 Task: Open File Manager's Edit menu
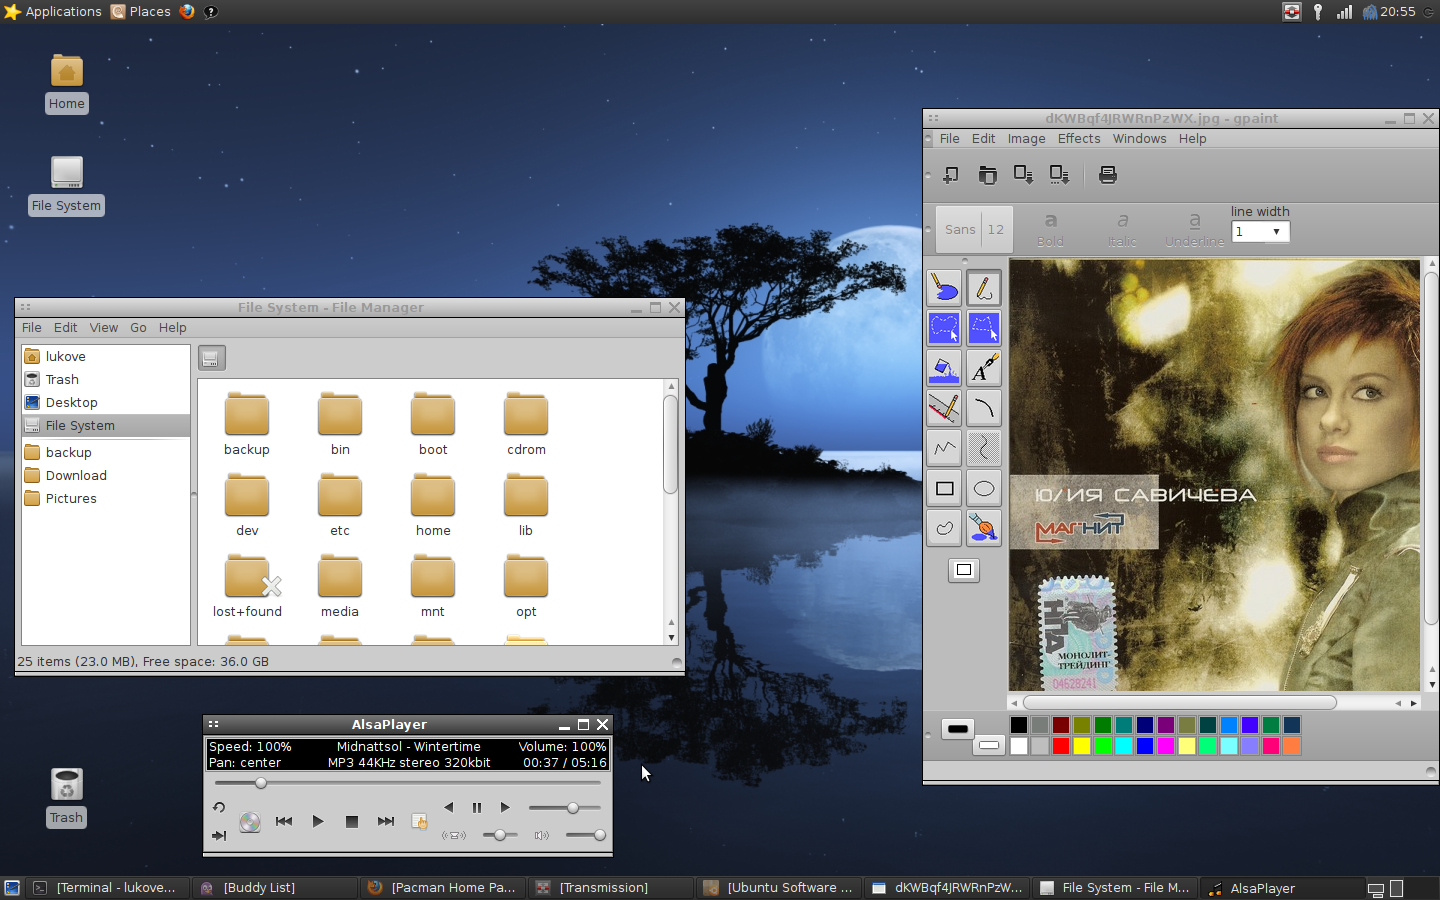[65, 328]
